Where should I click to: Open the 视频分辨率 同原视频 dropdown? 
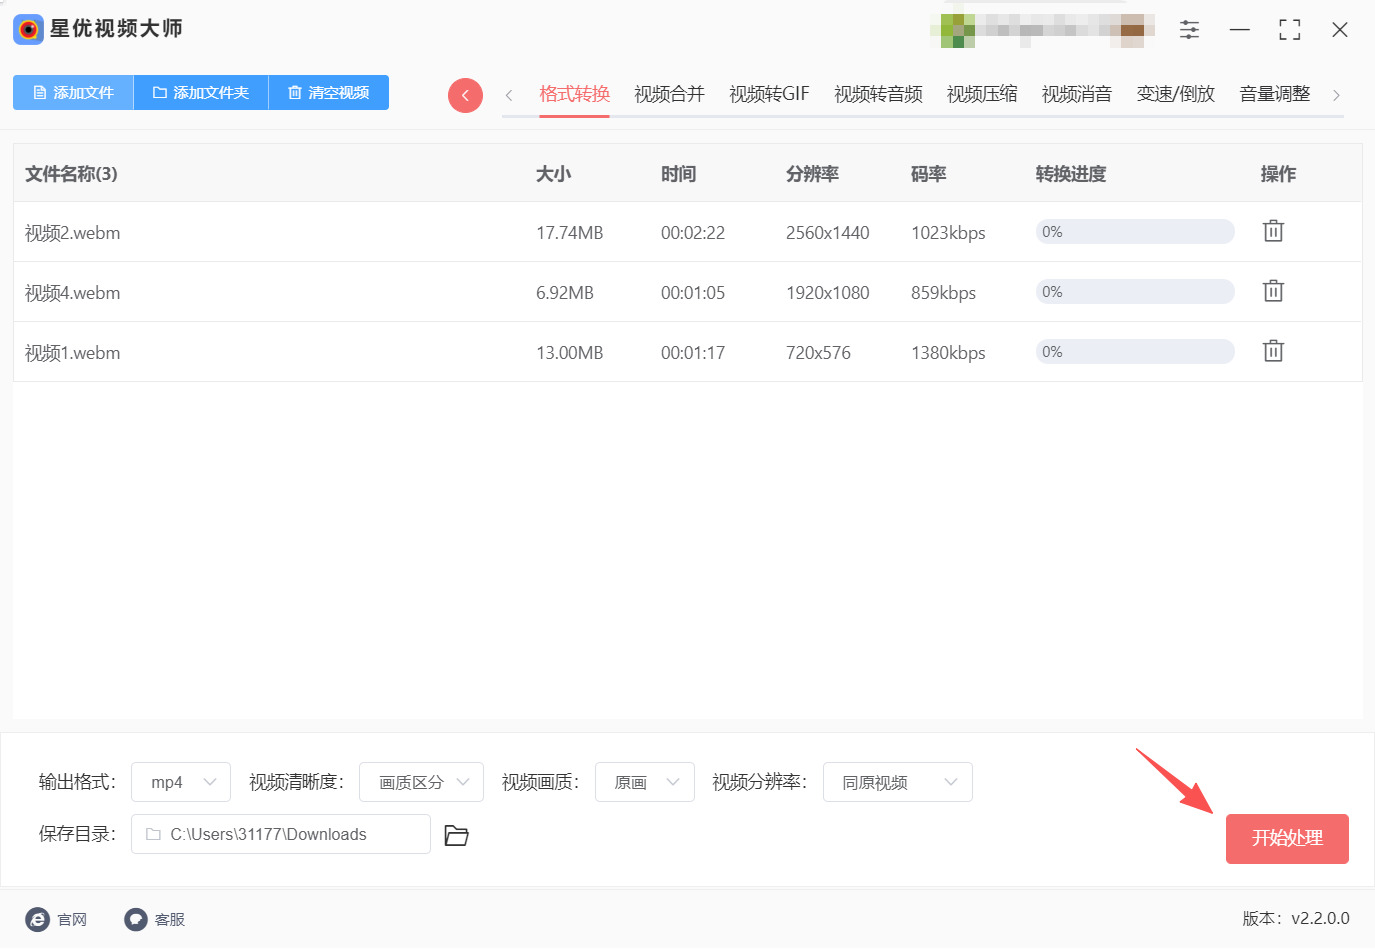click(897, 782)
